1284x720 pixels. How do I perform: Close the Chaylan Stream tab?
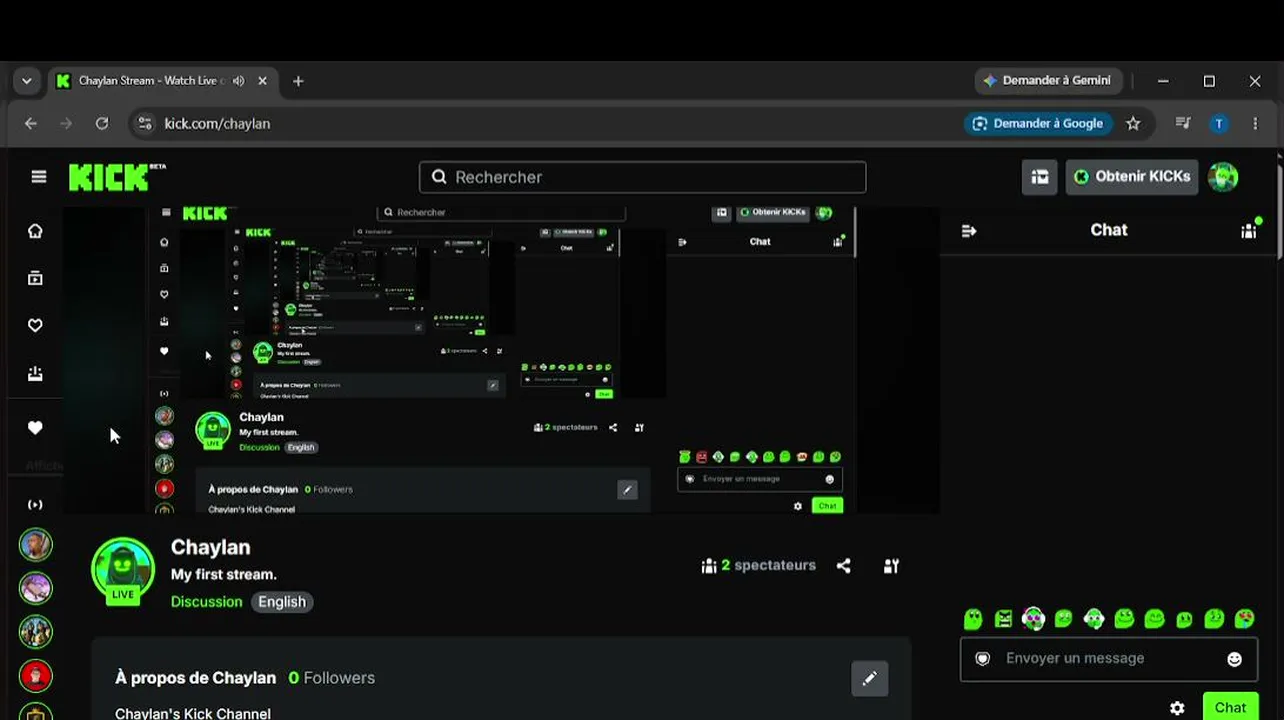coord(263,81)
